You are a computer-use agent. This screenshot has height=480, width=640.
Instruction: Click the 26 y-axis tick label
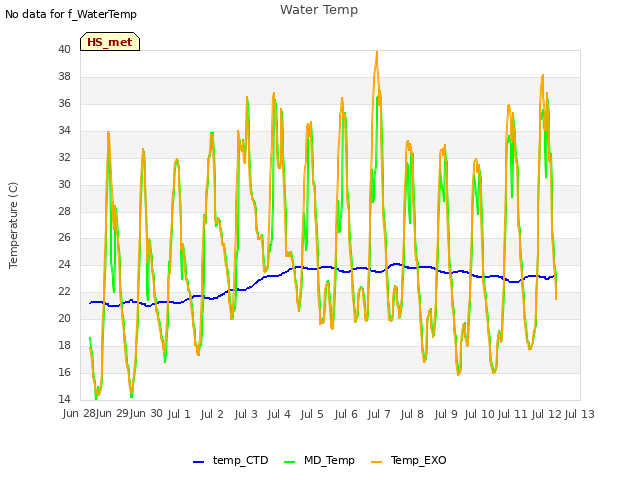tap(64, 238)
